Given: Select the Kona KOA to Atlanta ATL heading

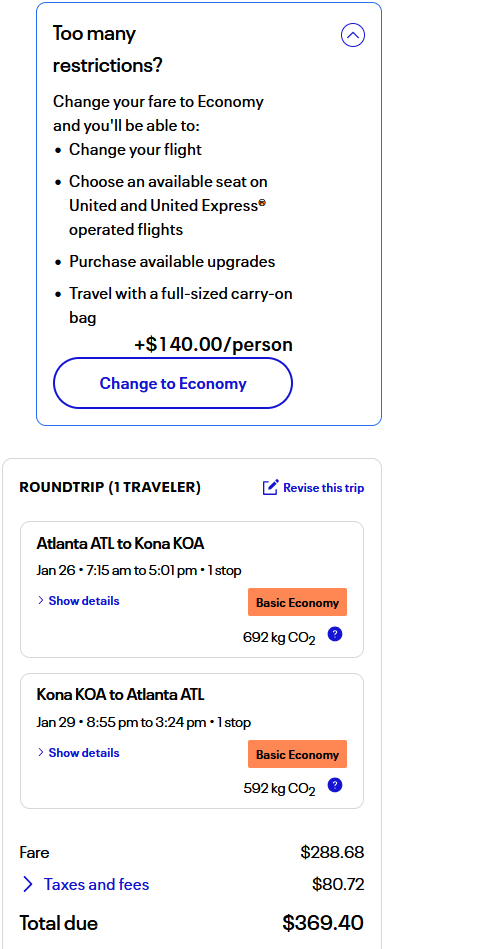Looking at the screenshot, I should pos(120,694).
